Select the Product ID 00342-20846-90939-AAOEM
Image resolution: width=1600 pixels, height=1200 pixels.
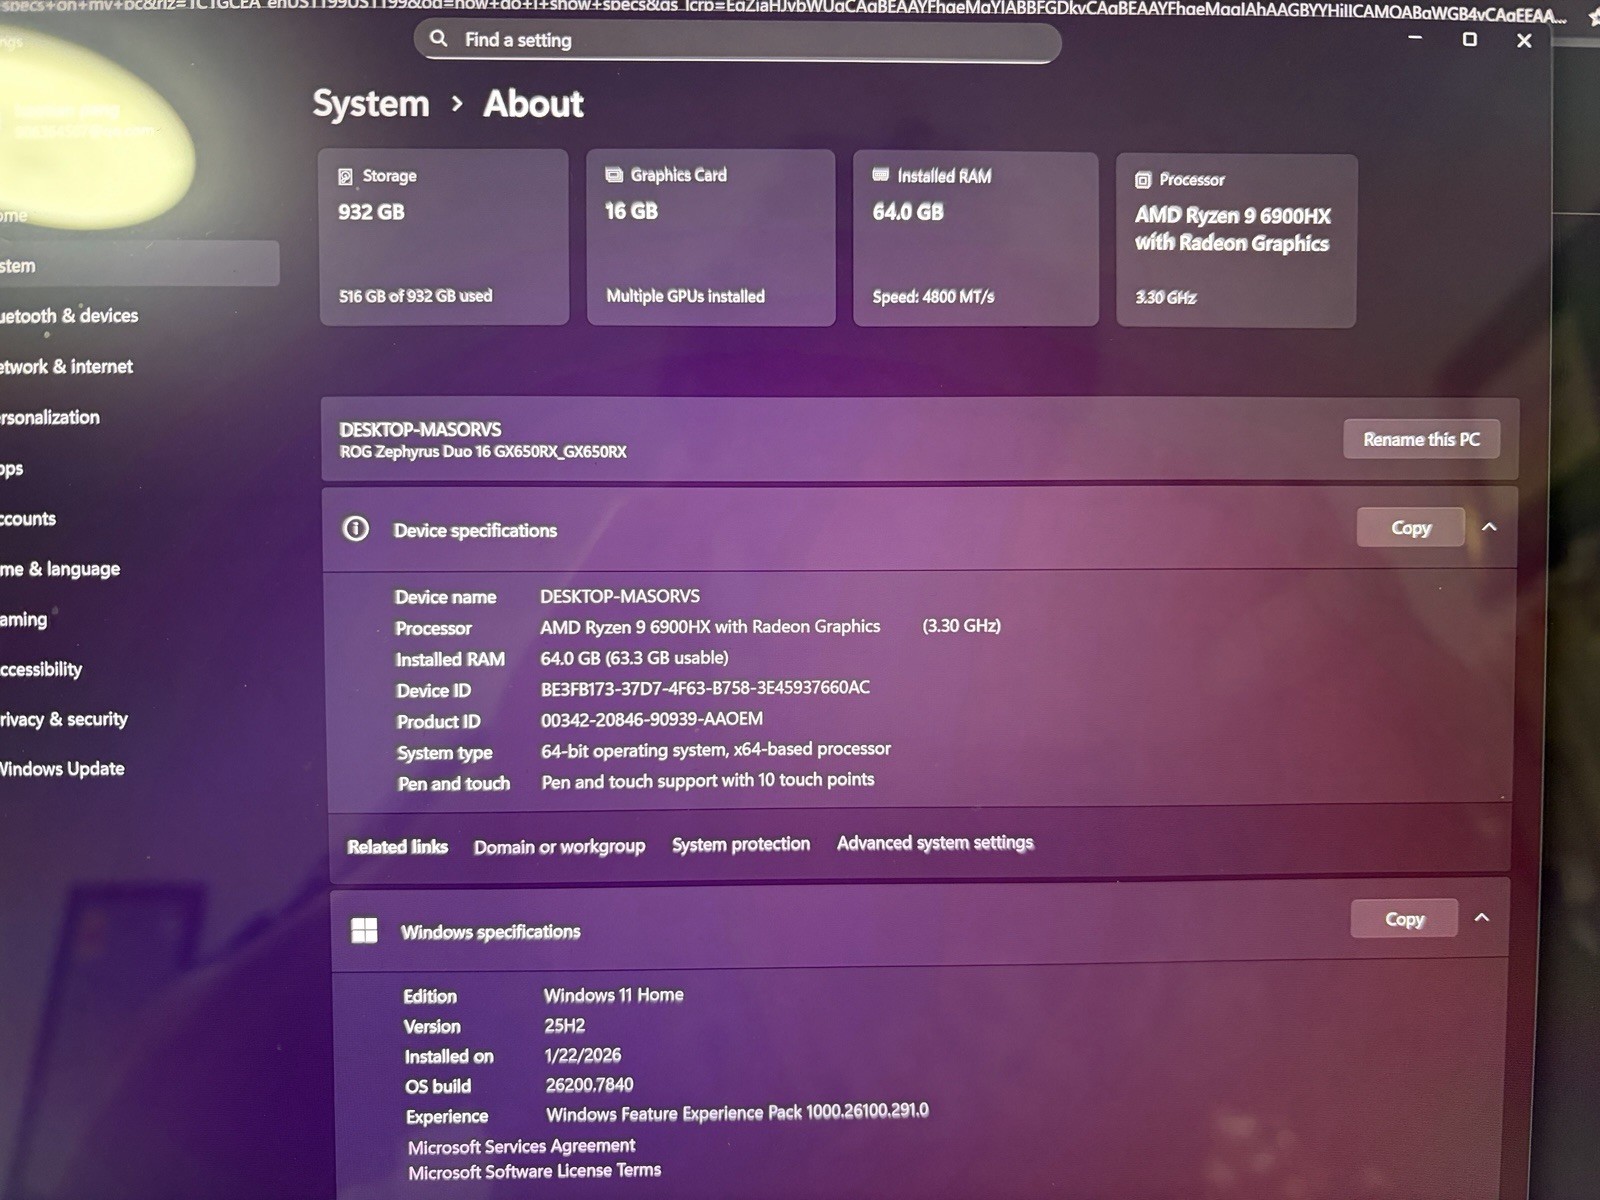652,719
